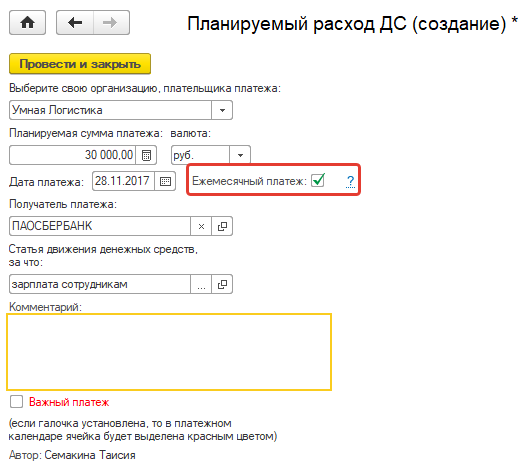Click inside the Комментарий text area
Viewport: 532px width, 466px height.
(x=169, y=352)
